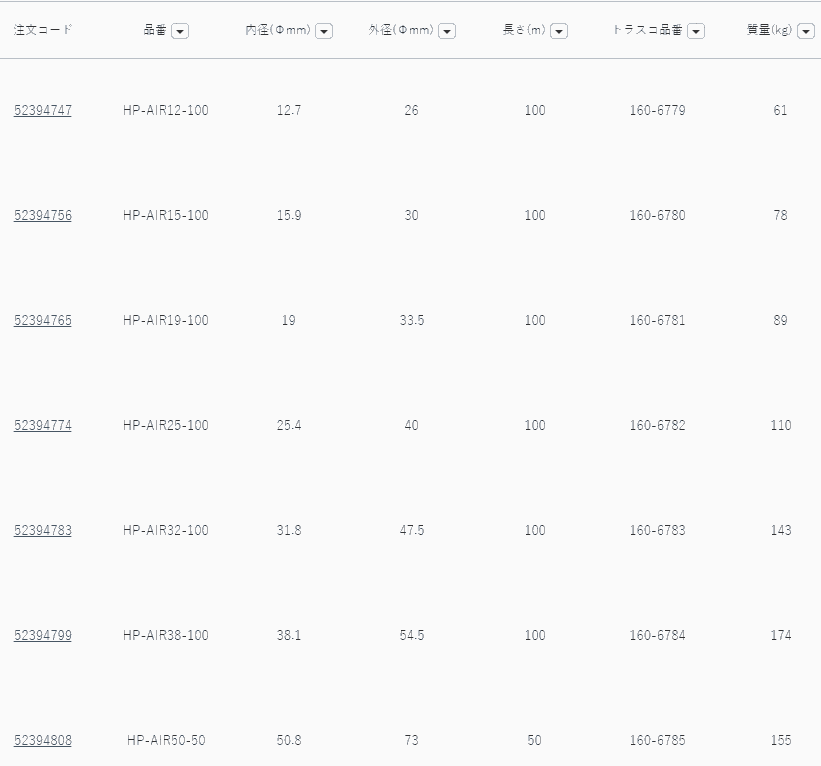Click part number HP-AIR50-50 cell
The image size is (821, 766).
click(x=166, y=740)
